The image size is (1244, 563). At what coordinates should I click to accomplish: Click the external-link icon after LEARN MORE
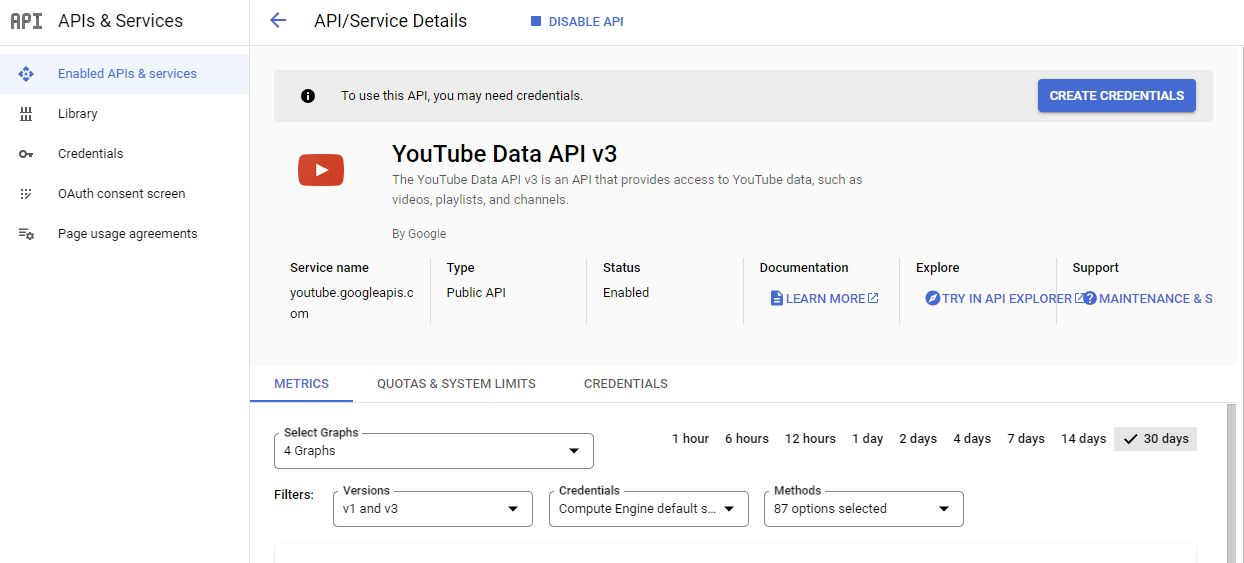tap(873, 298)
